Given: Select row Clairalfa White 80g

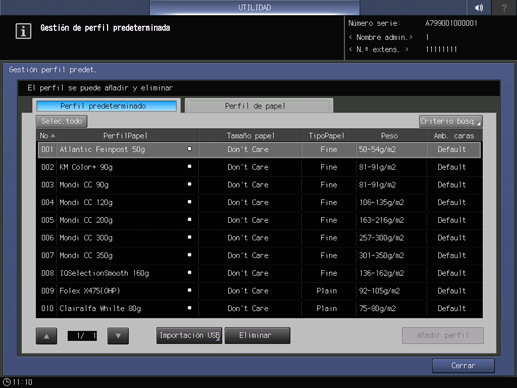Looking at the screenshot, I should pos(259,309).
